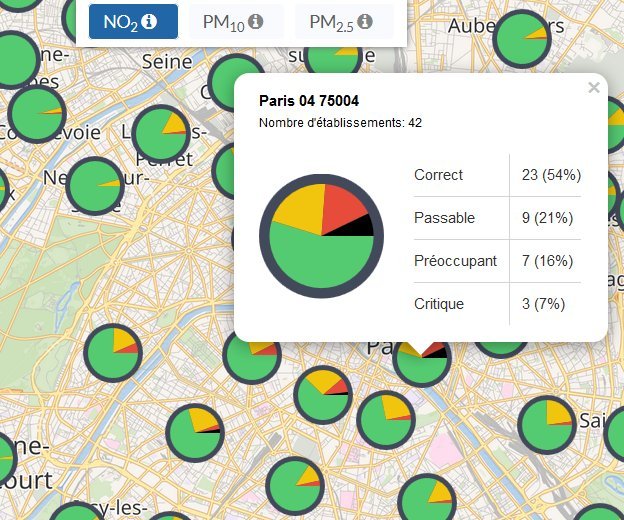
Task: Open the NO2 info icon
Action: [x=149, y=21]
